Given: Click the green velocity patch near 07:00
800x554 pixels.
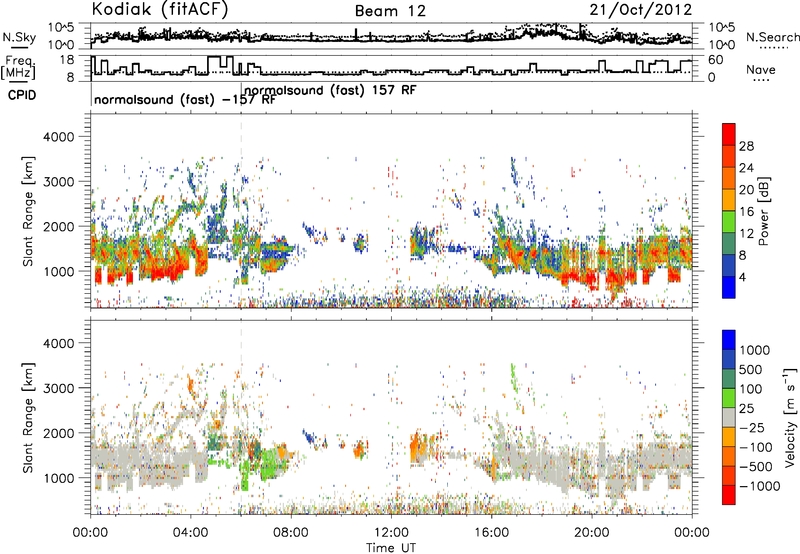Looking at the screenshot, I should [x=269, y=464].
